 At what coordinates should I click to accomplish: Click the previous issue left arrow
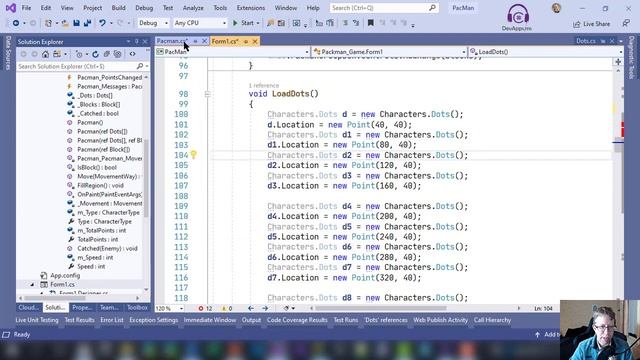coord(251,308)
